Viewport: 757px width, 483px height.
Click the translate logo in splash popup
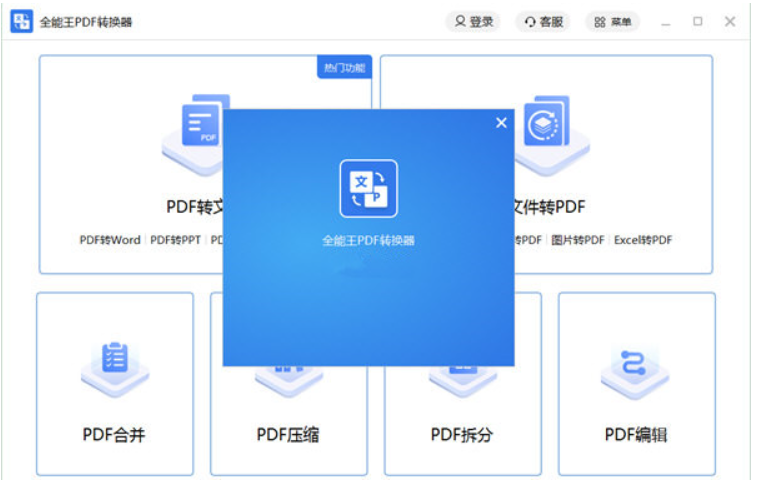(368, 189)
